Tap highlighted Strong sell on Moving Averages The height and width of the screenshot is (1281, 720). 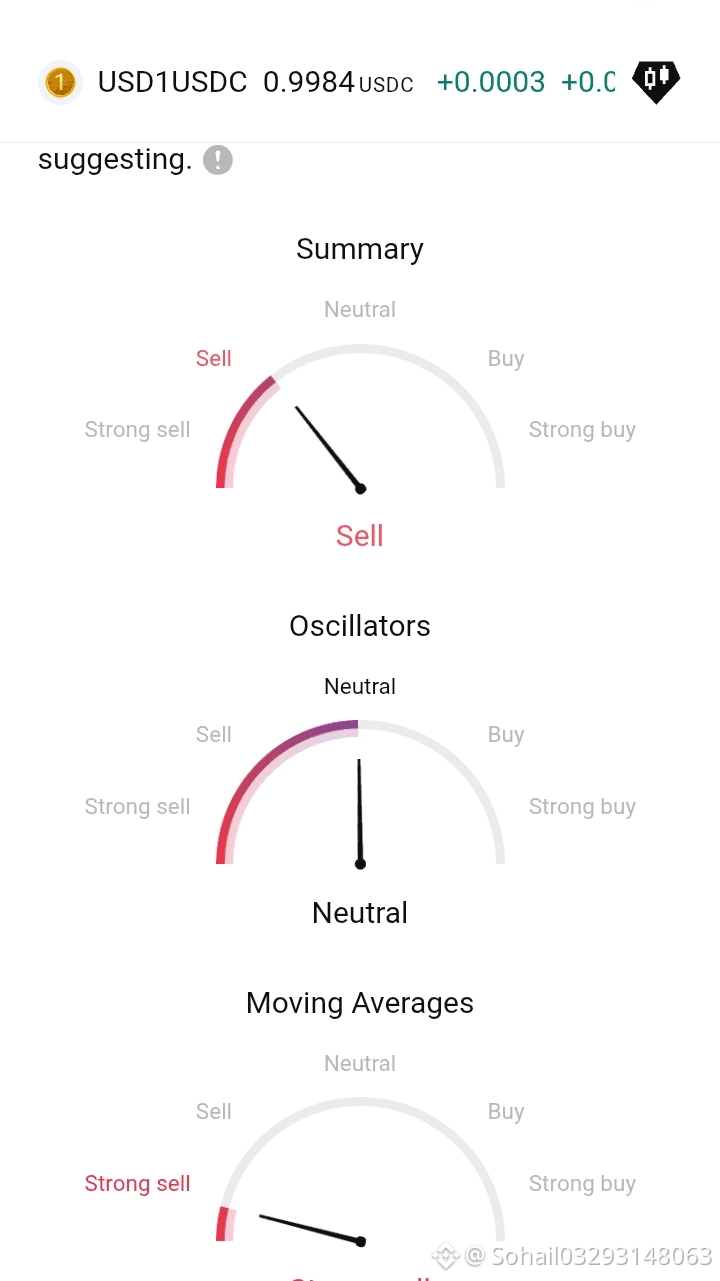pyautogui.click(x=137, y=1184)
